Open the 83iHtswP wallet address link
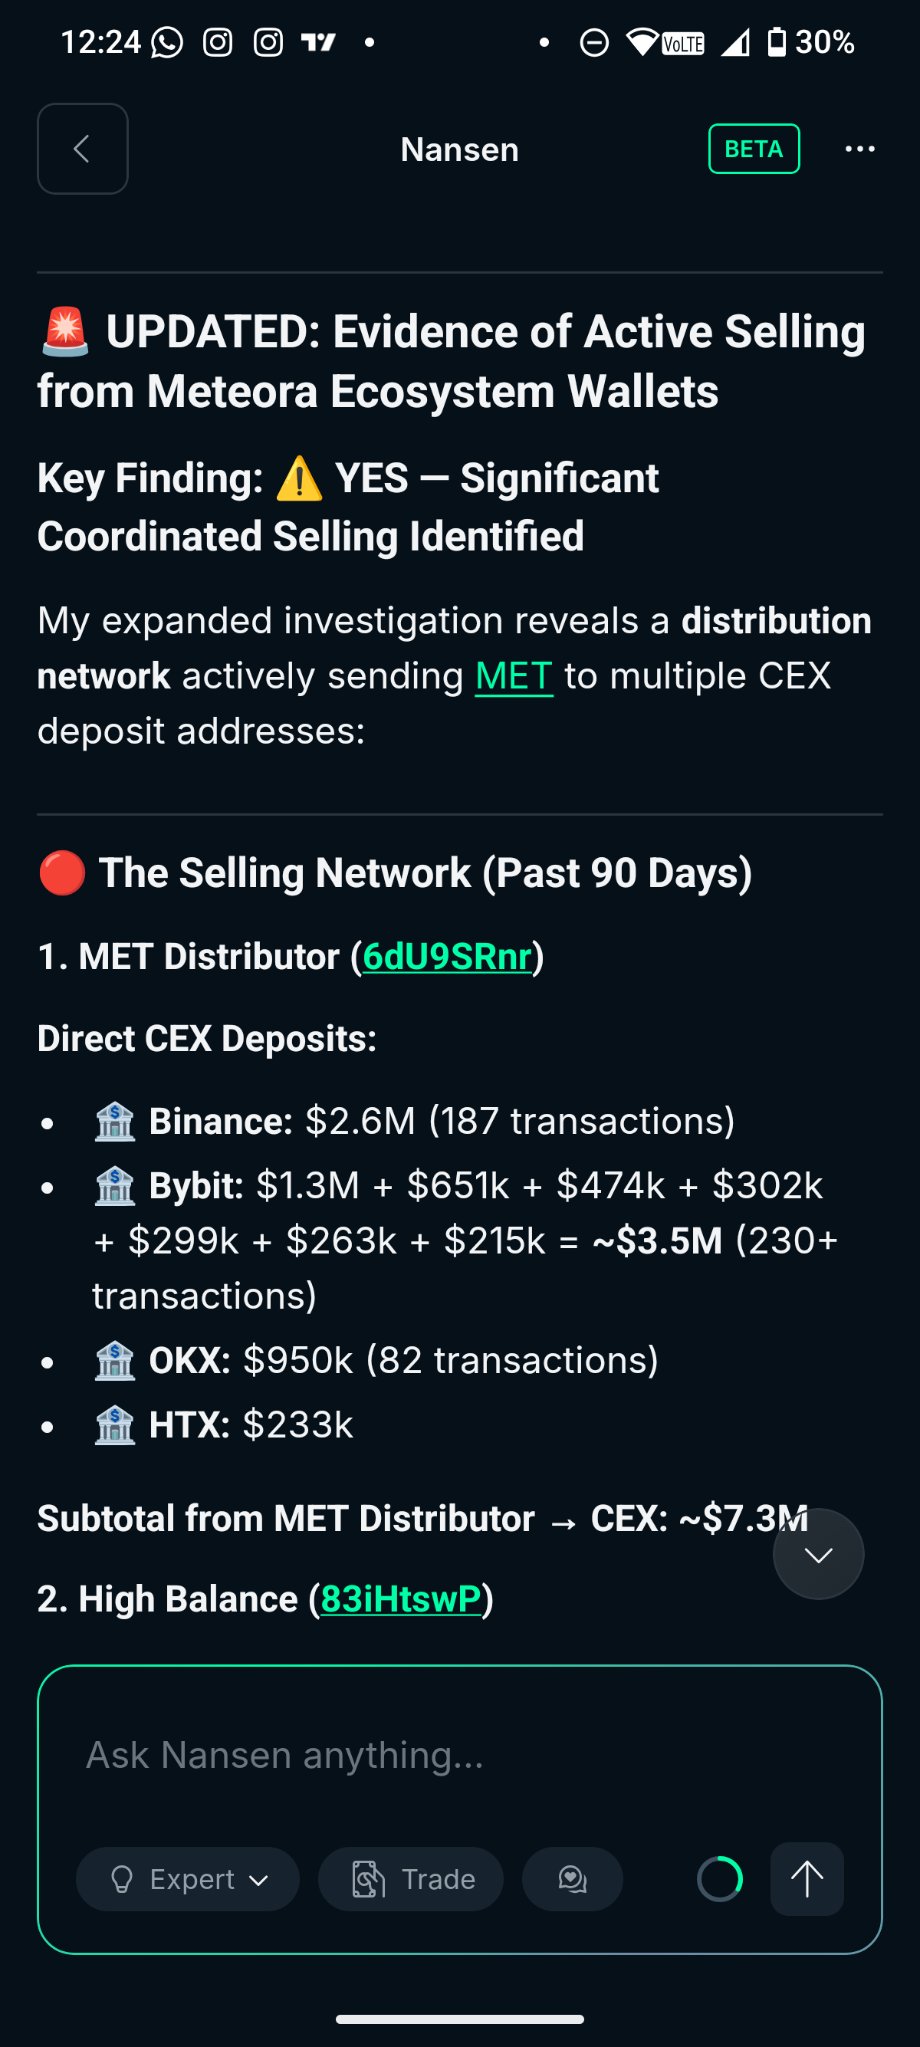 pos(401,1599)
